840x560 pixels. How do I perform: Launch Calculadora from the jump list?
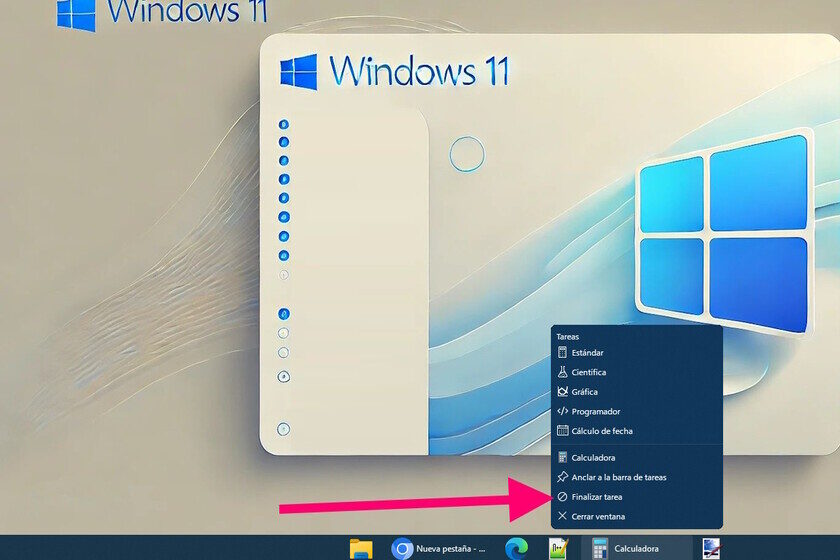click(x=636, y=458)
